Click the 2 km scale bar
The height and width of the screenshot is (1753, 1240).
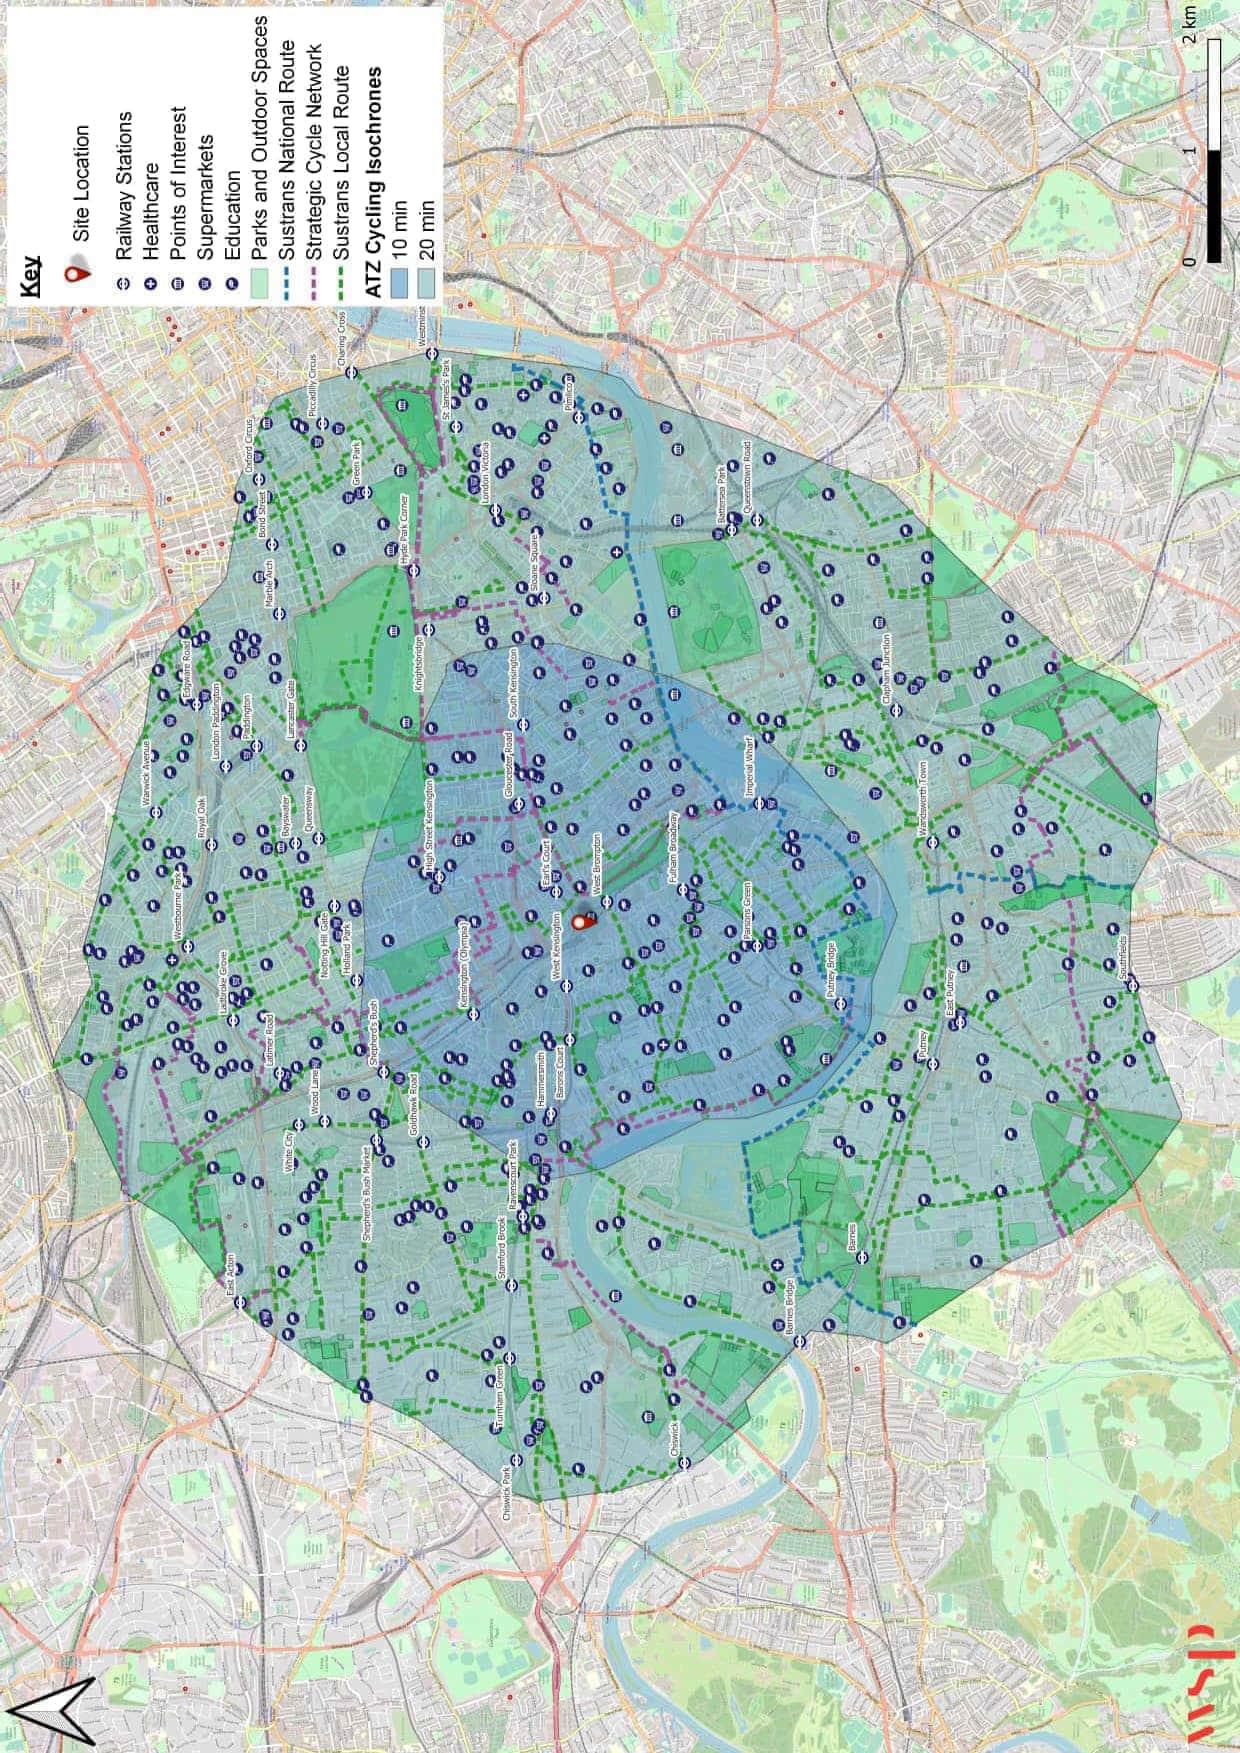(x=1213, y=152)
